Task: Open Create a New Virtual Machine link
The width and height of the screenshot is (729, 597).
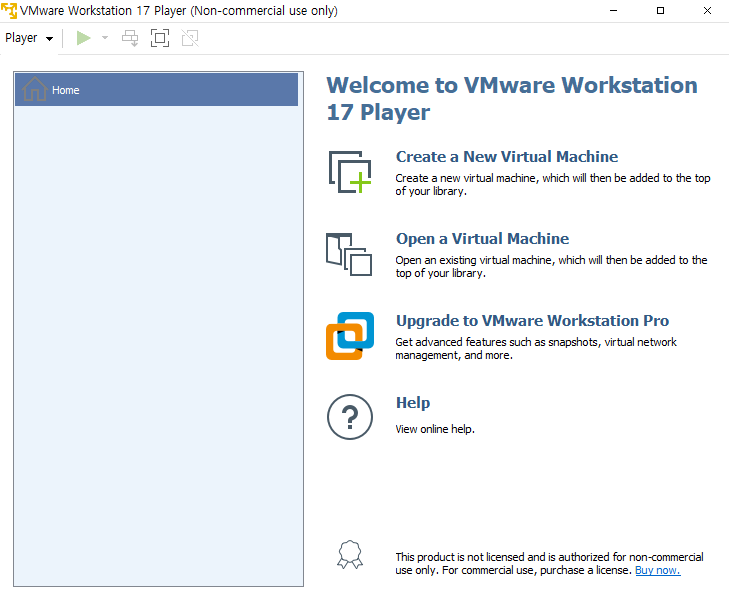Action: [507, 157]
